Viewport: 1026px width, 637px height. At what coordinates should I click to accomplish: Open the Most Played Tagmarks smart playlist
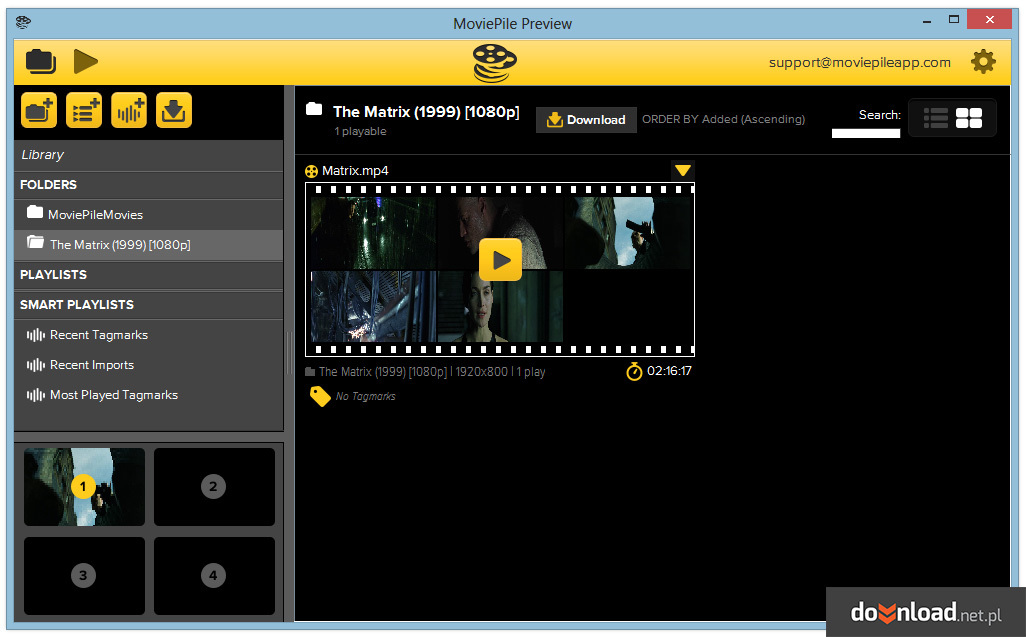click(149, 395)
